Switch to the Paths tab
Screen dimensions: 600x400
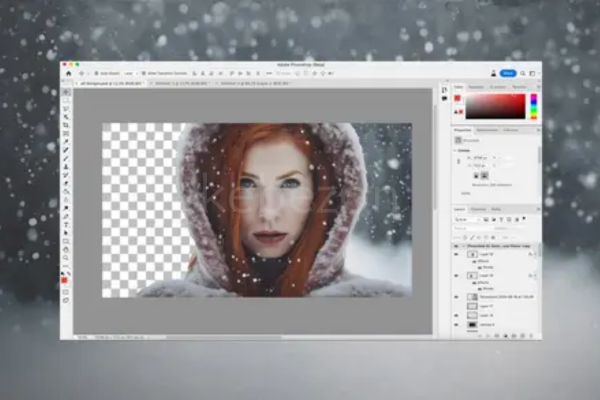coord(496,209)
